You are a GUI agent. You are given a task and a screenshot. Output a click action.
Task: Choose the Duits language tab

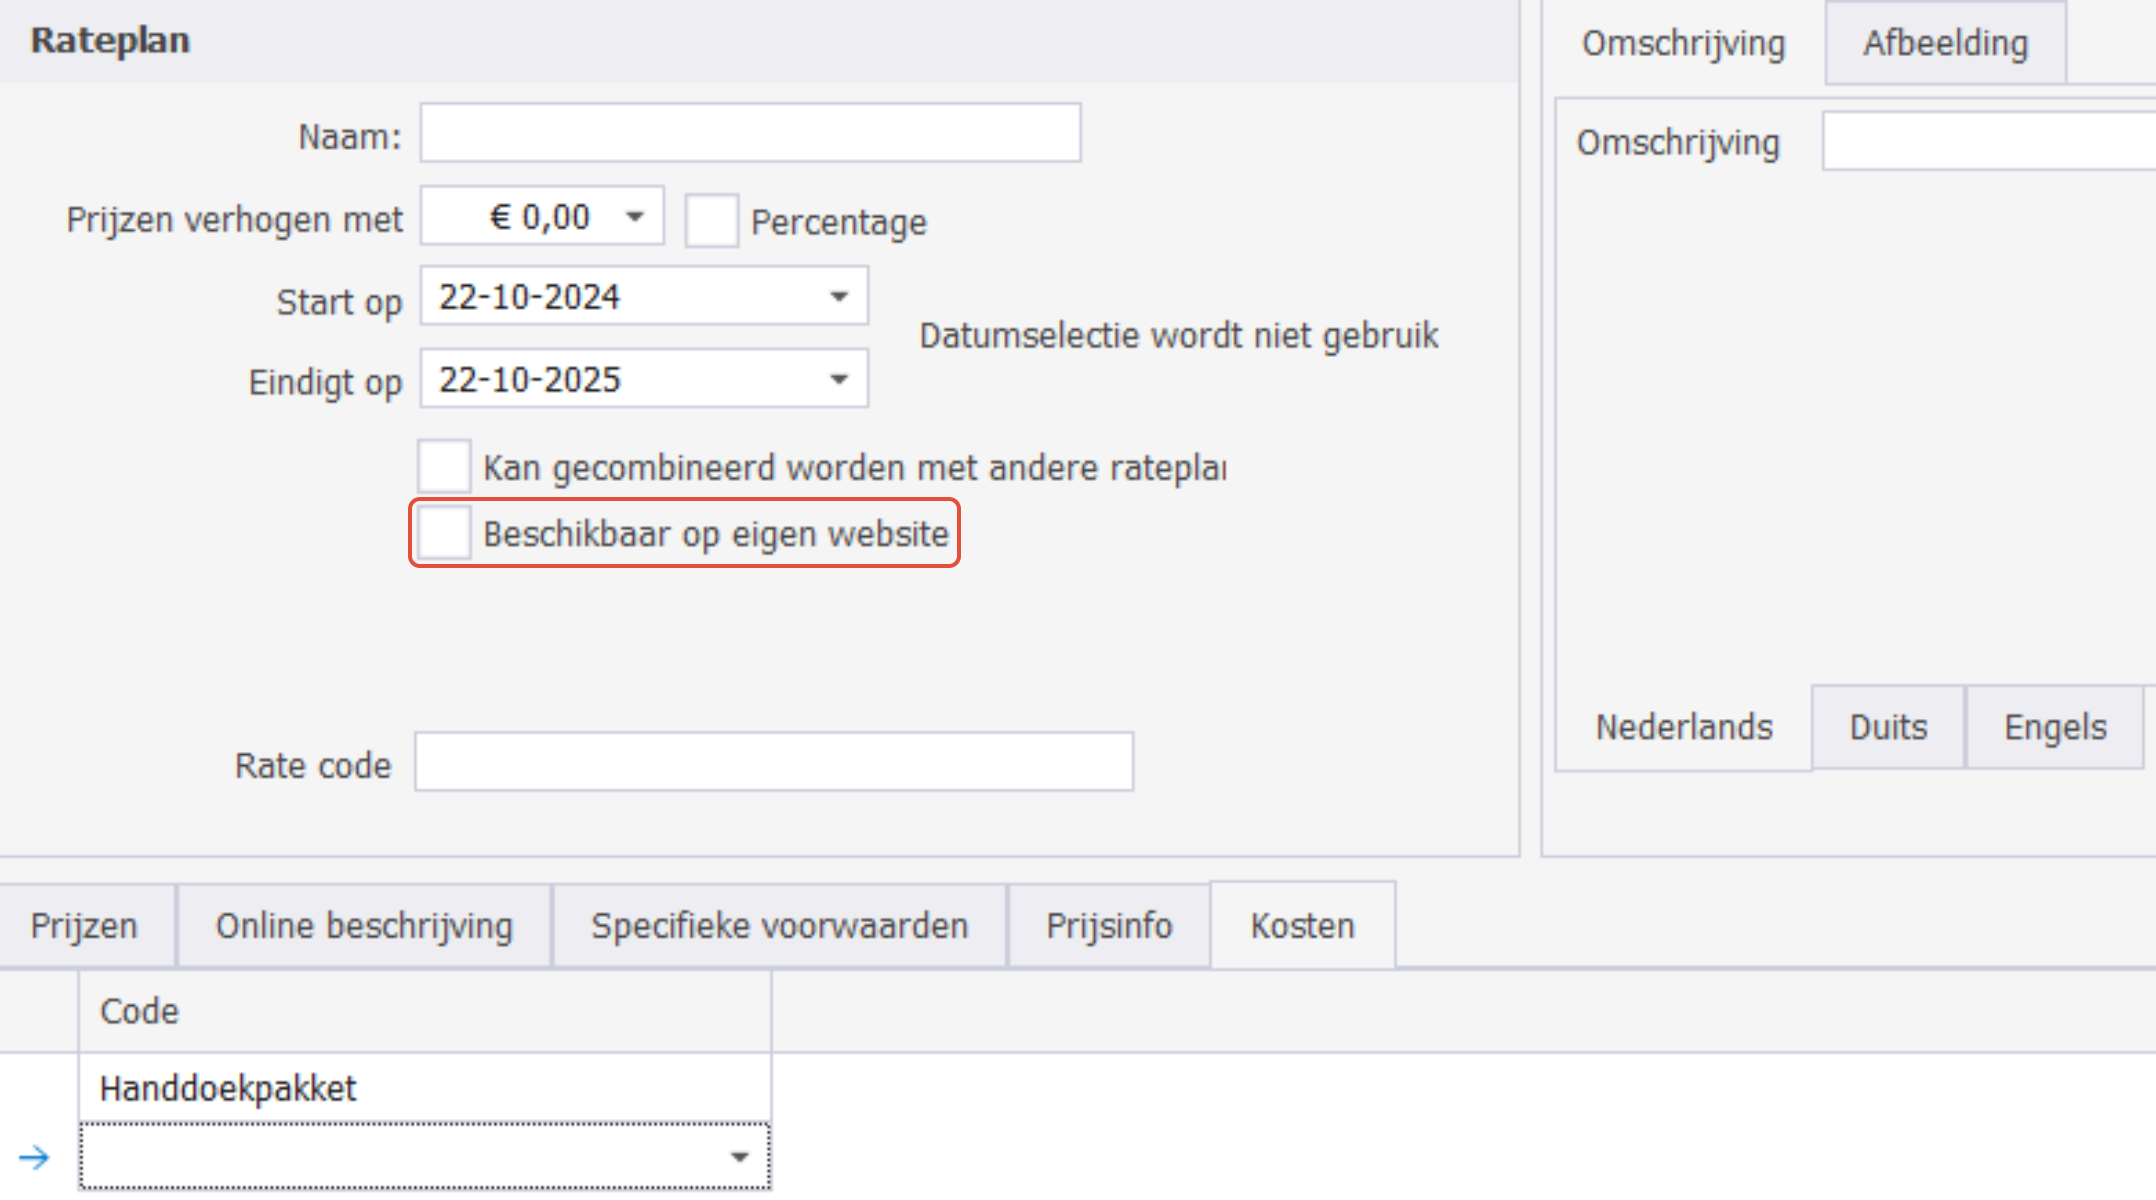1888,727
